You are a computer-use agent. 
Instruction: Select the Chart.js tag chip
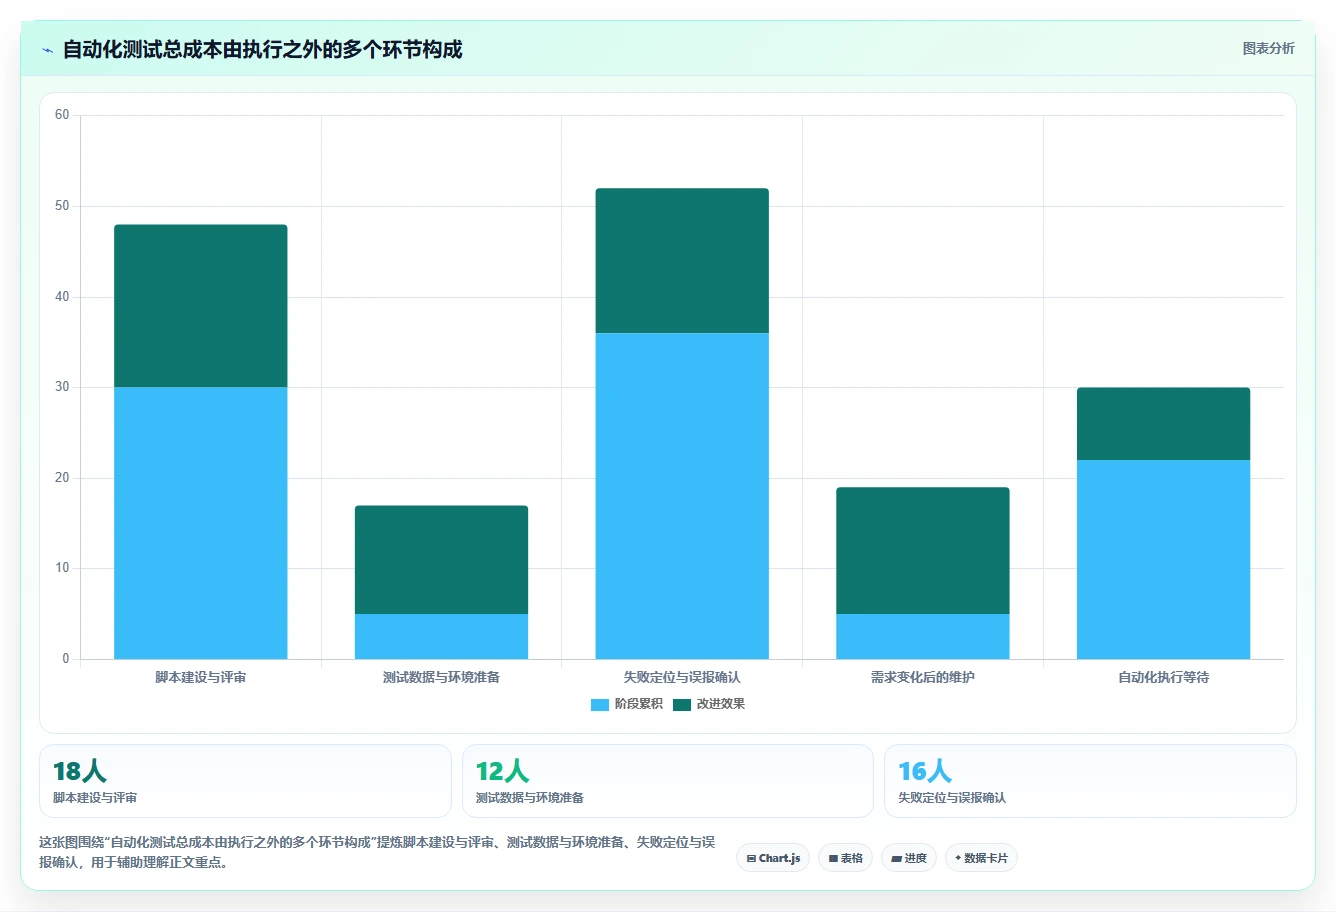773,858
